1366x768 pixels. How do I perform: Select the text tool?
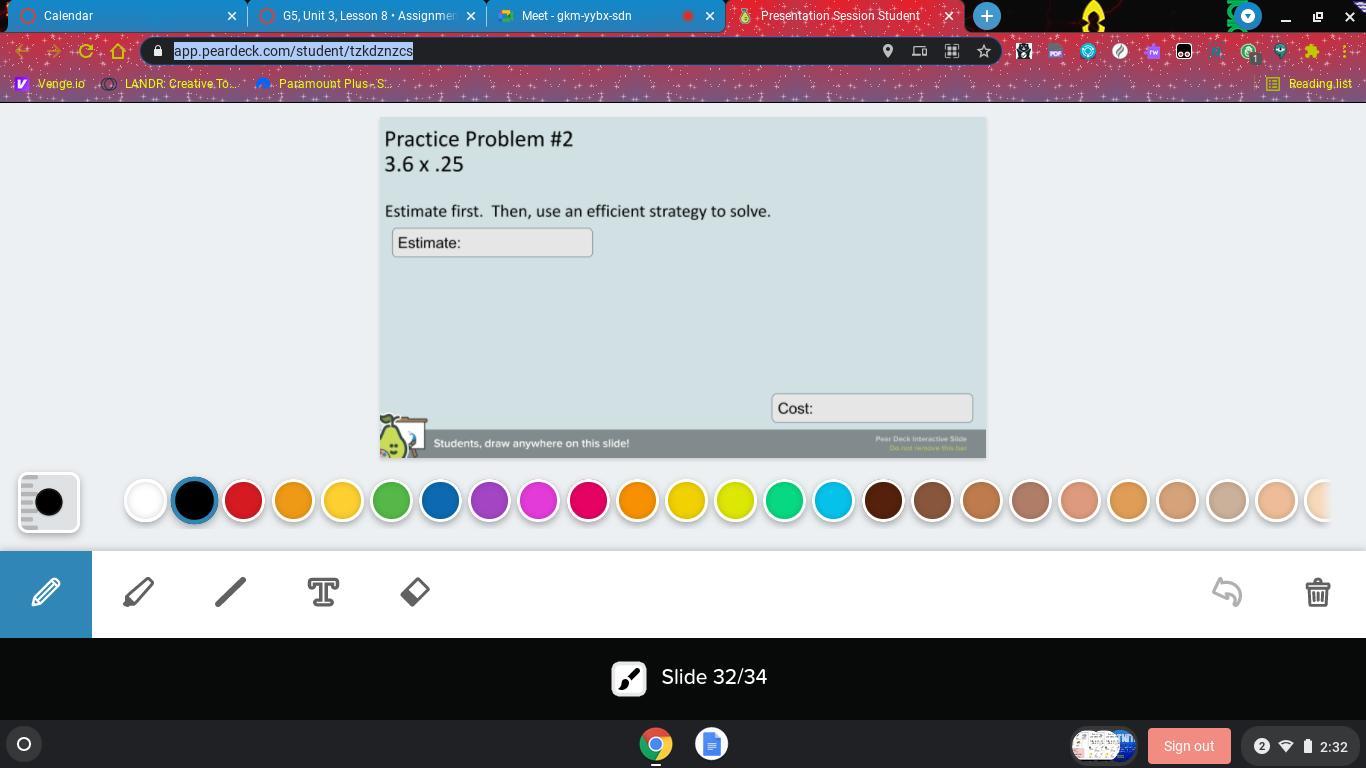pos(323,592)
